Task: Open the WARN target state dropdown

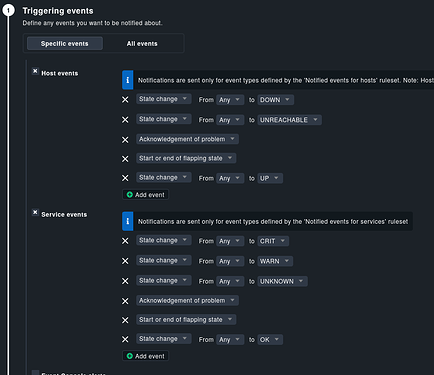Action: pyautogui.click(x=275, y=261)
